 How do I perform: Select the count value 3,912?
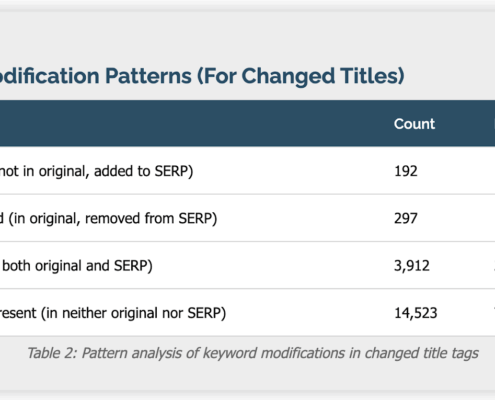(412, 266)
